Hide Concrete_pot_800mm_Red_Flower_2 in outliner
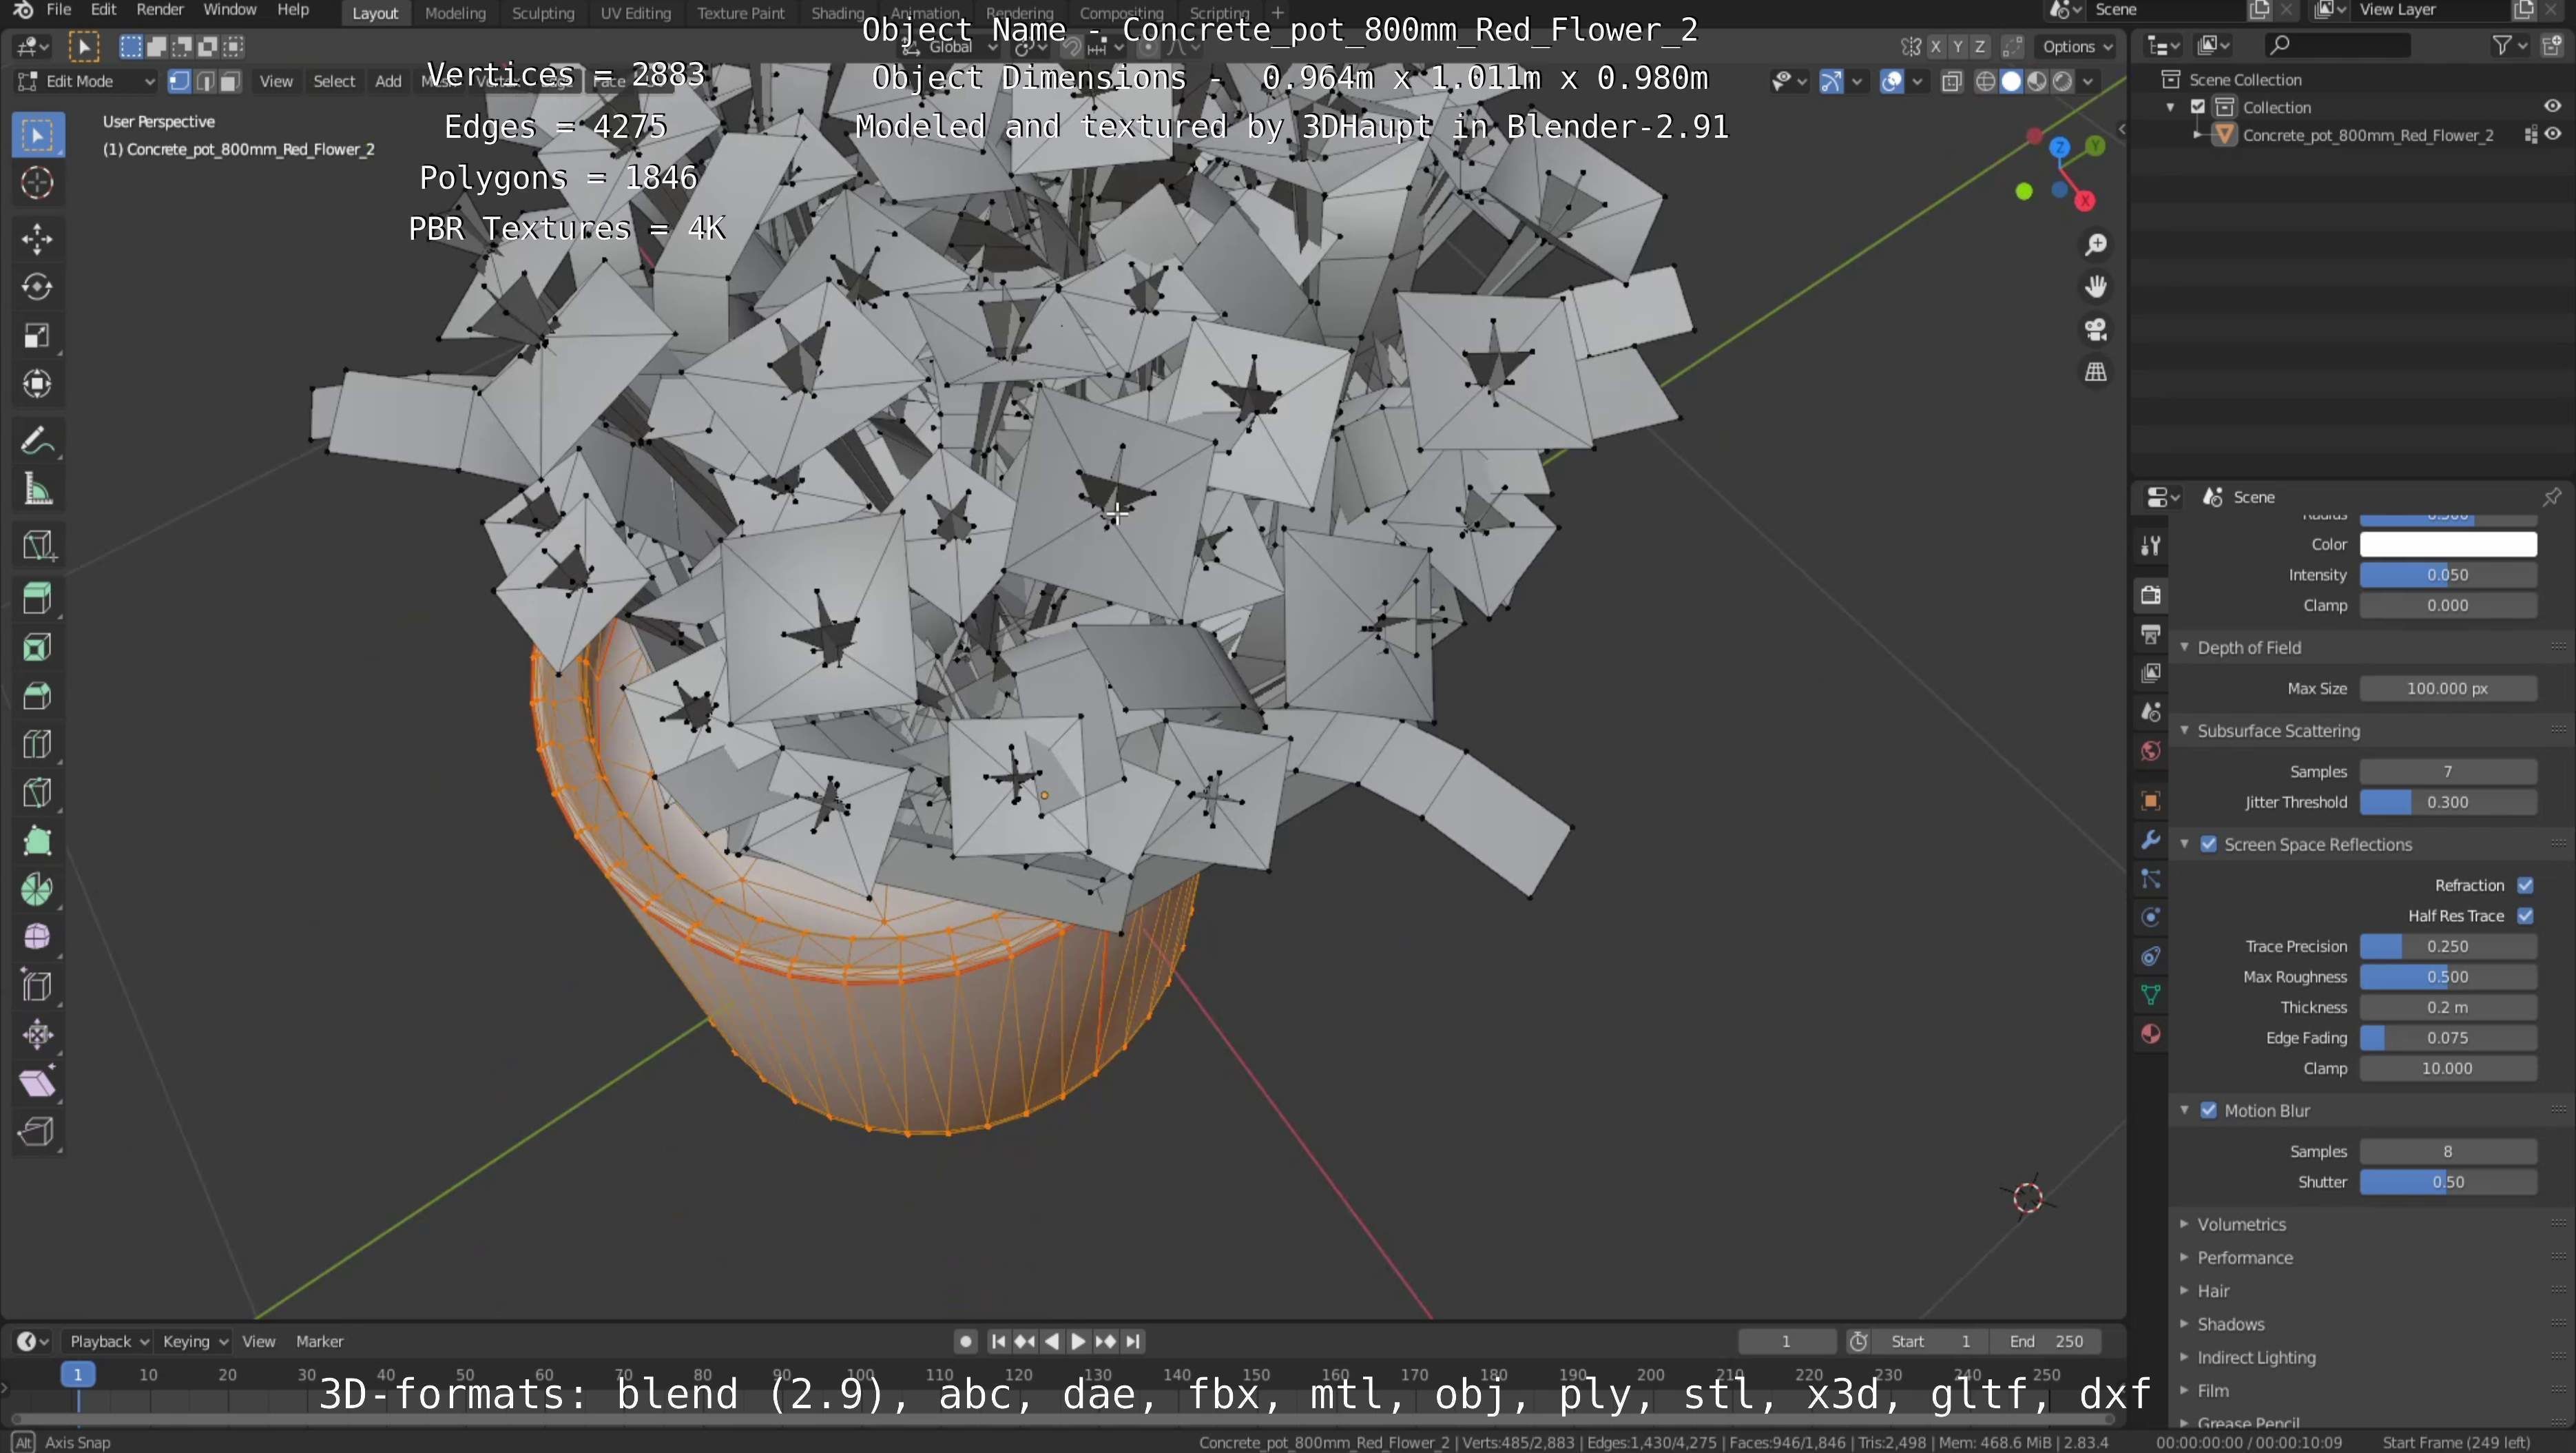 tap(2554, 135)
